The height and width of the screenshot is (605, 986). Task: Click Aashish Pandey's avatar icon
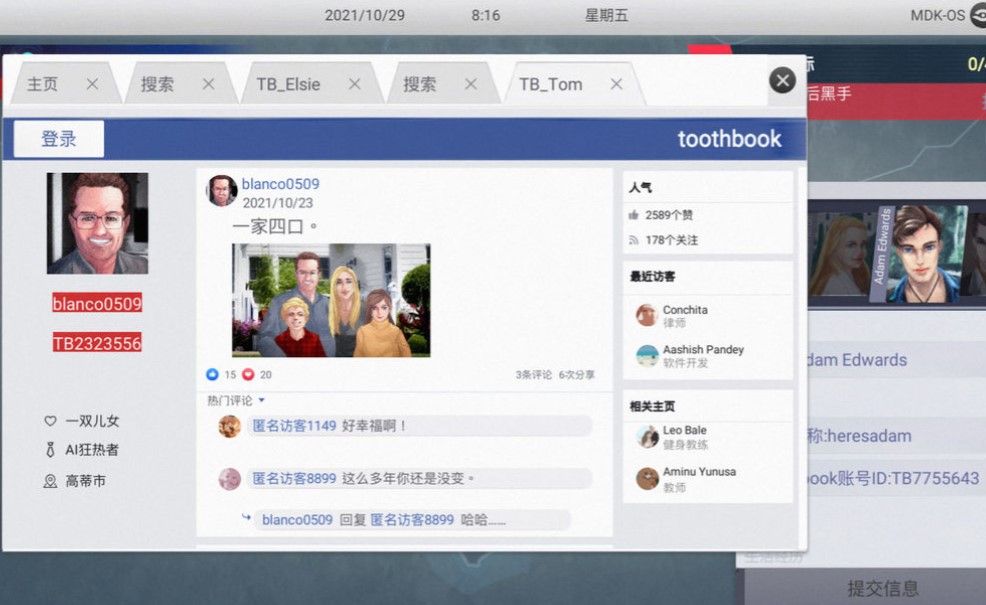click(647, 355)
